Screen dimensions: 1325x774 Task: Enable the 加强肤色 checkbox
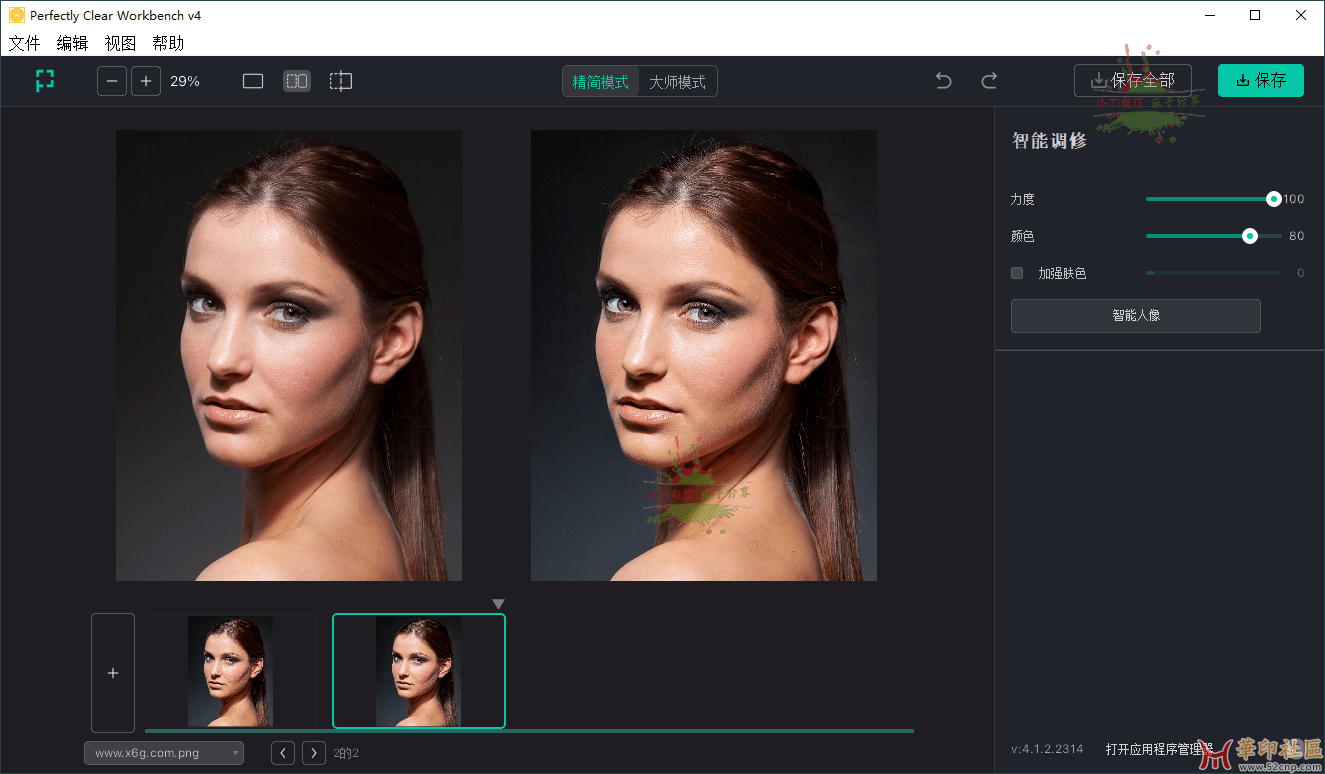tap(1017, 273)
